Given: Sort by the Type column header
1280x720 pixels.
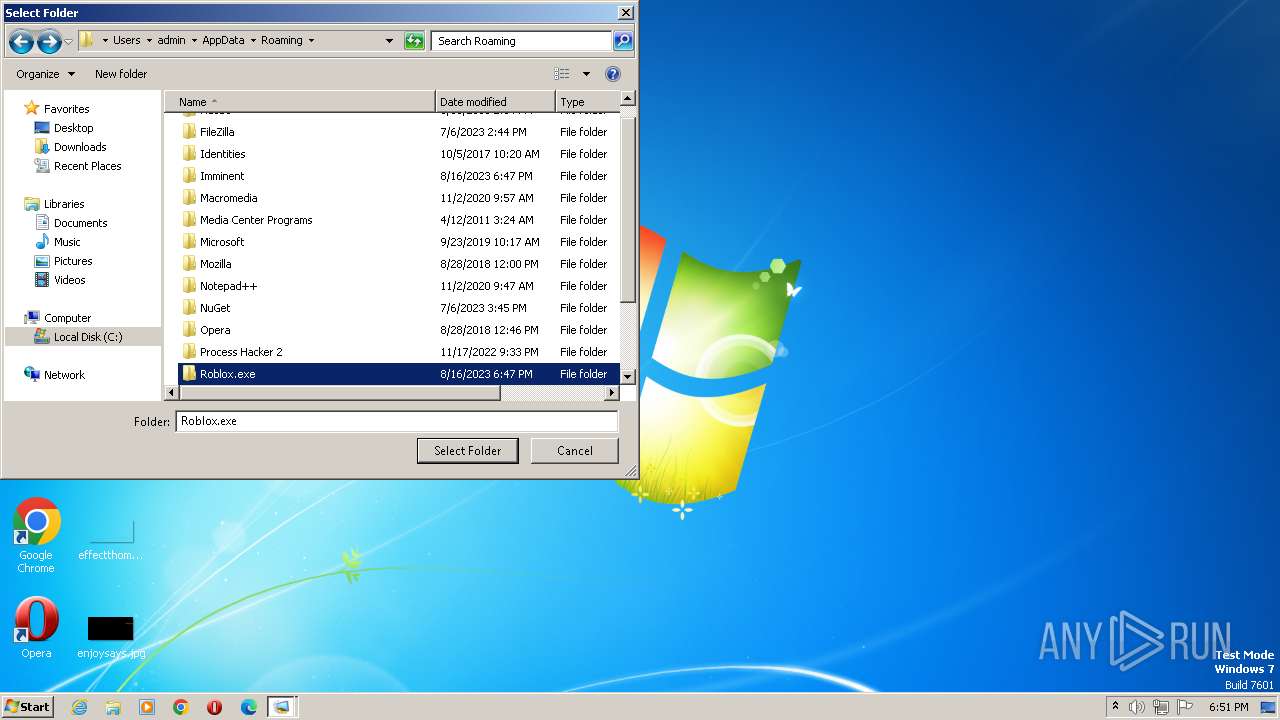Looking at the screenshot, I should coord(587,102).
